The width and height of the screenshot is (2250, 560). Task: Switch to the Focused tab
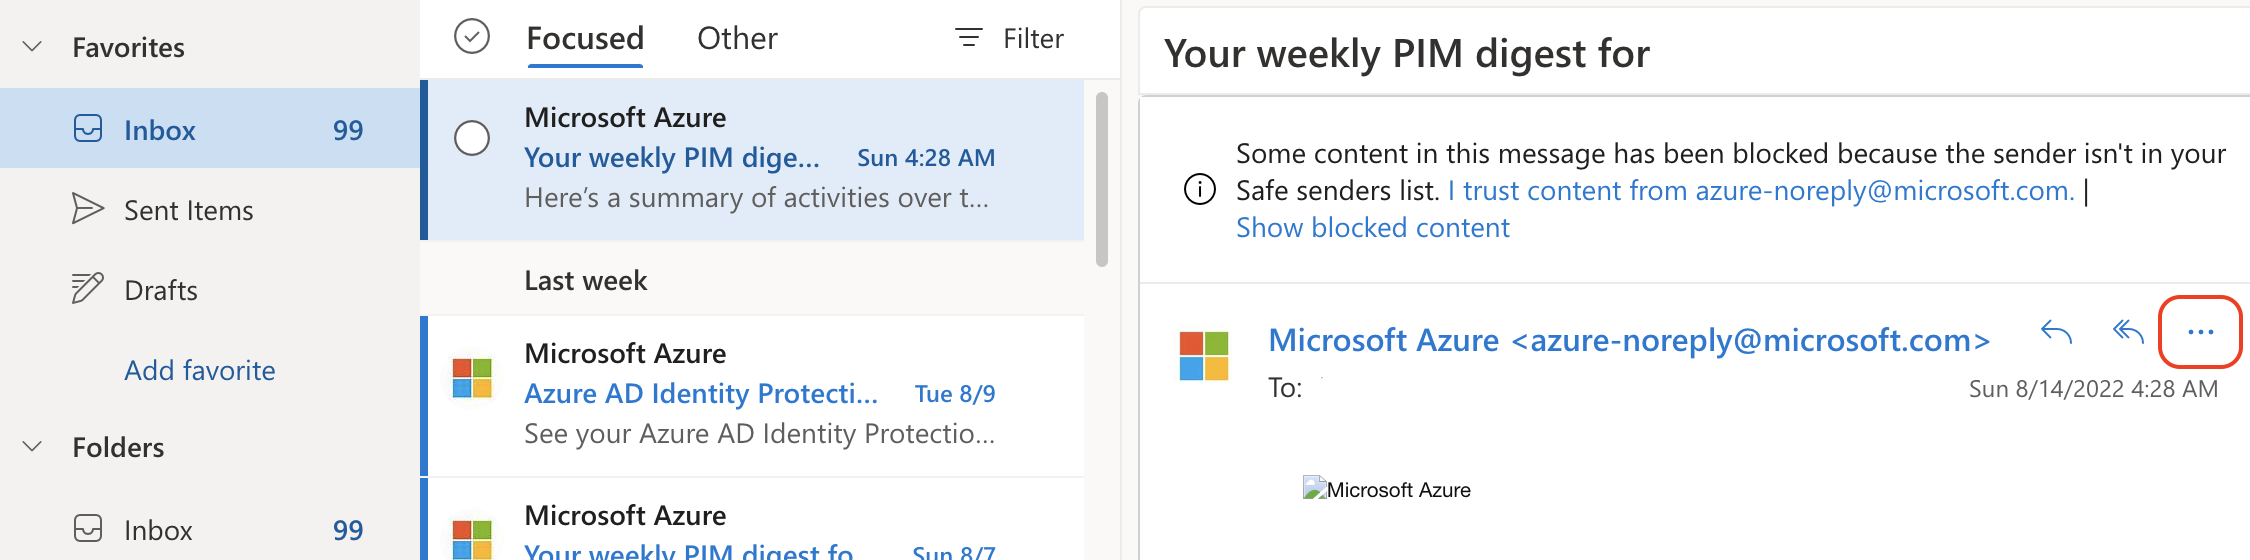[585, 38]
